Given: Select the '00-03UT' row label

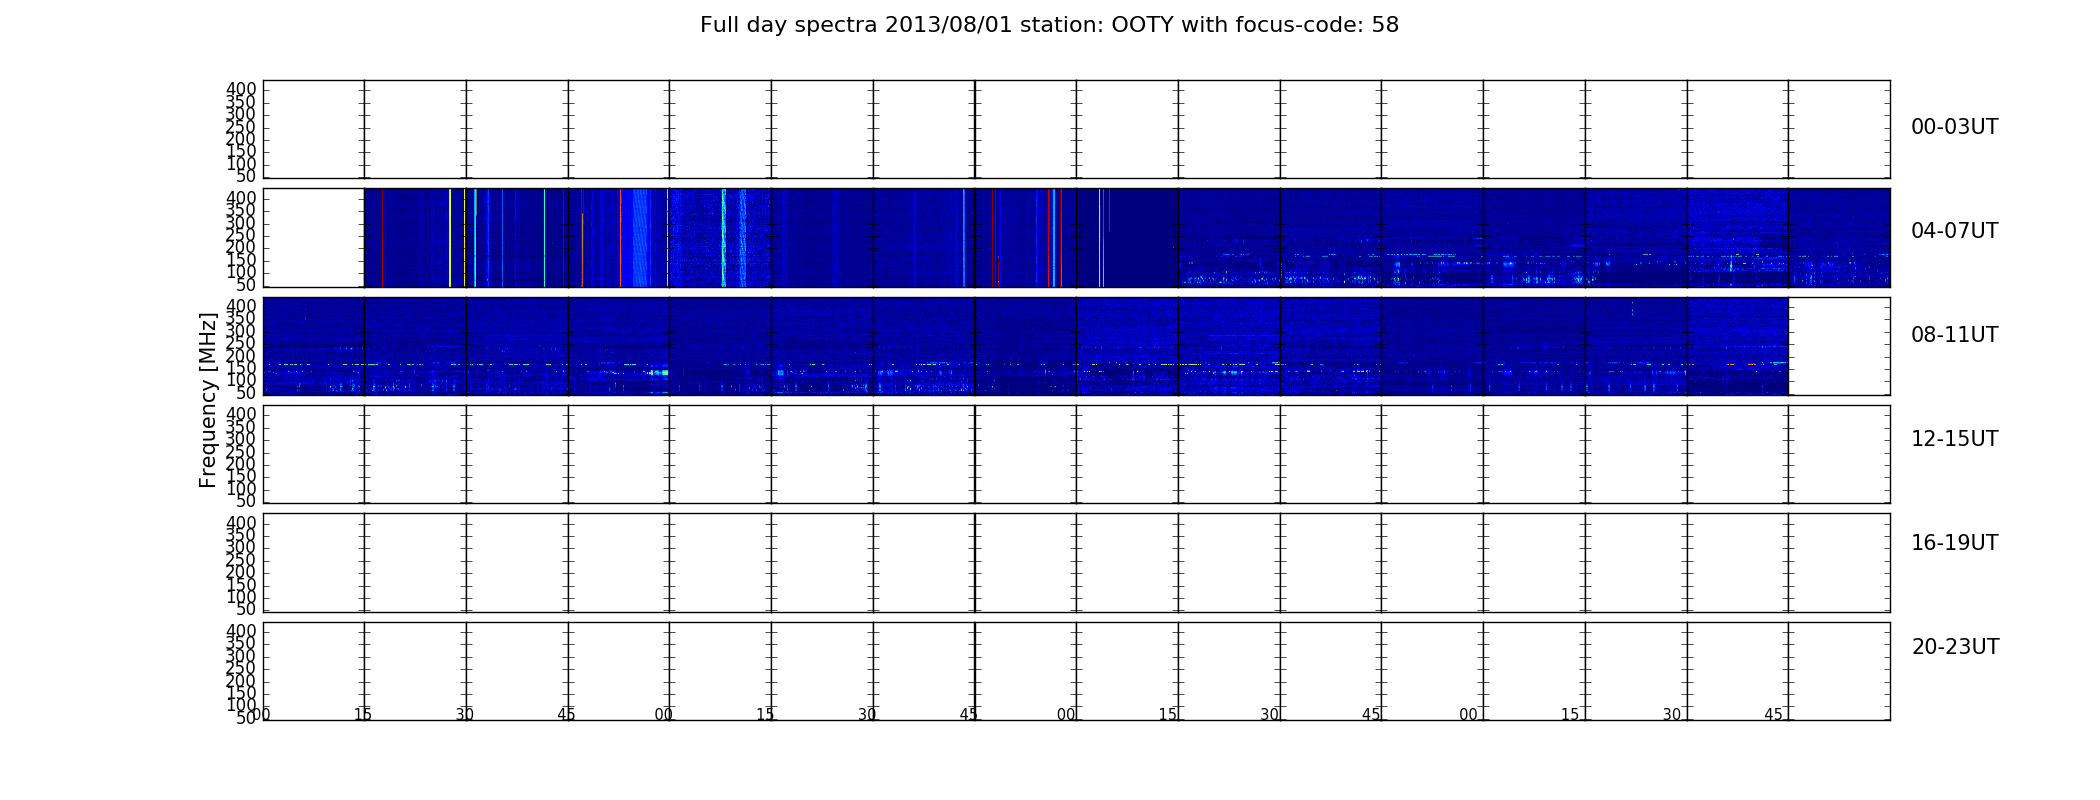Looking at the screenshot, I should click(1955, 127).
